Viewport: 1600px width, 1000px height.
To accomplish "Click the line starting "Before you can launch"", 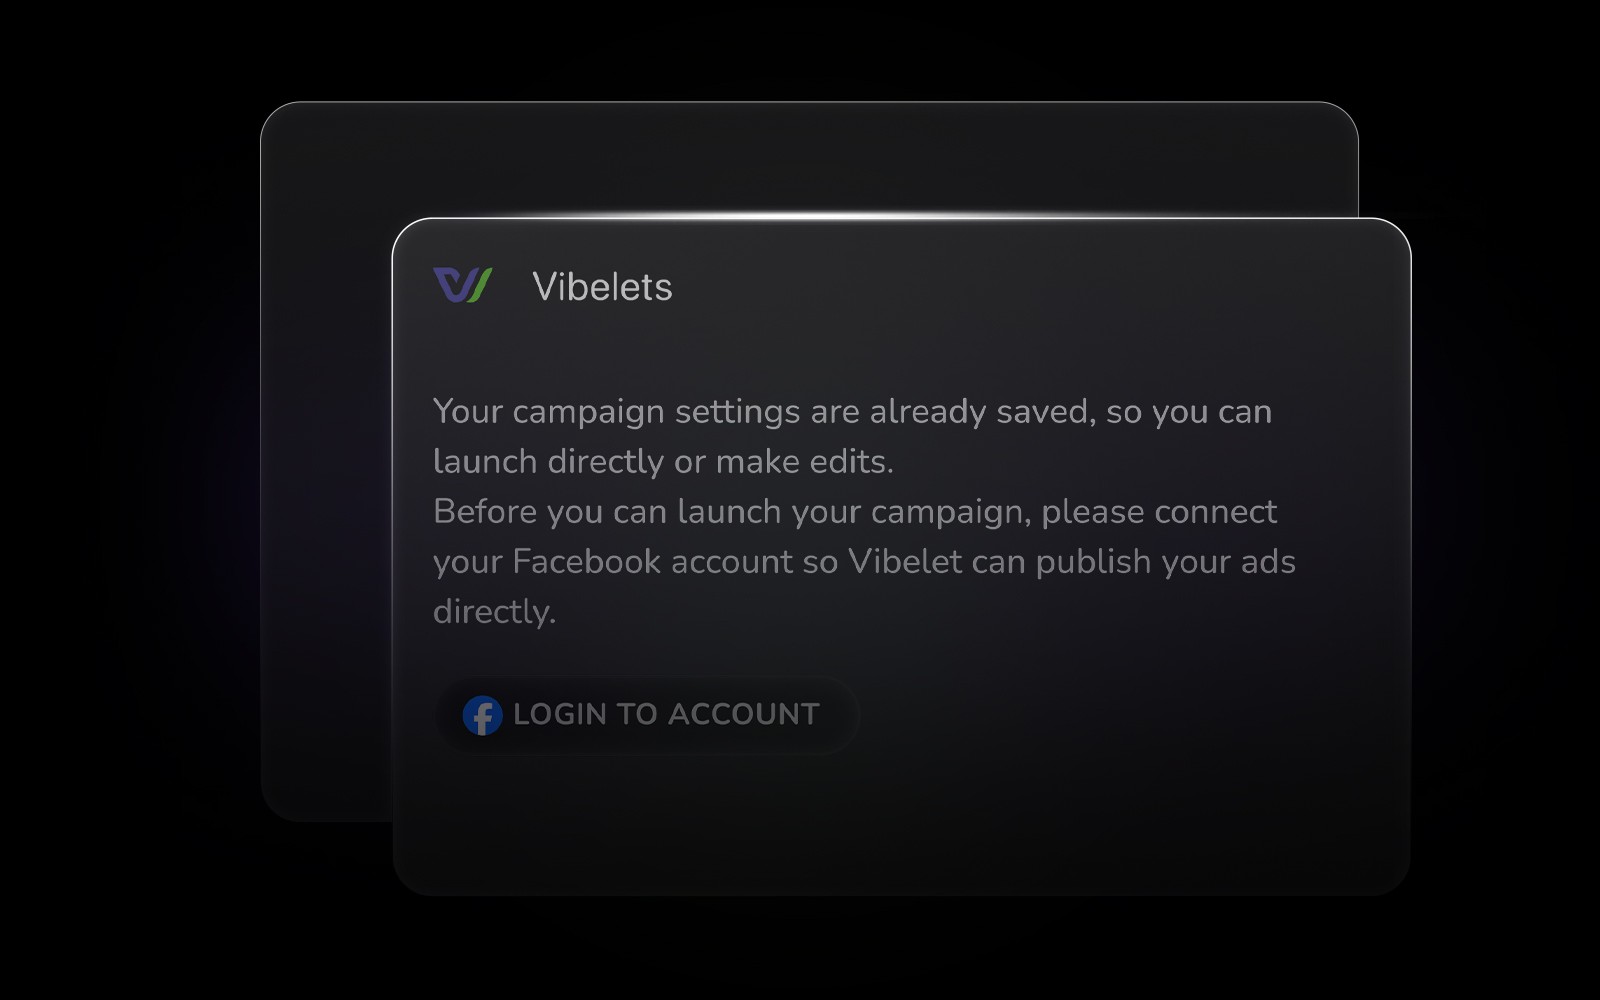I will 855,511.
